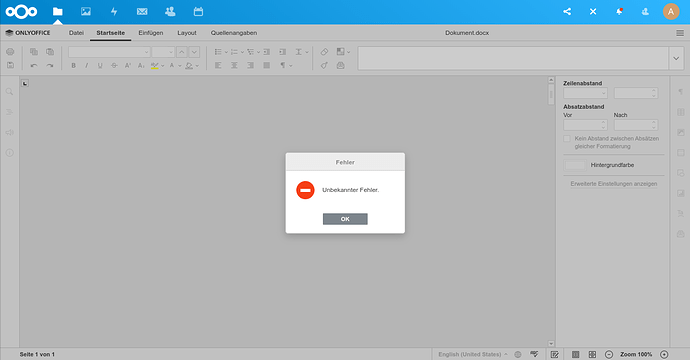Open the Nextcloud Mail envelope icon
The image size is (690, 360).
[x=142, y=11]
